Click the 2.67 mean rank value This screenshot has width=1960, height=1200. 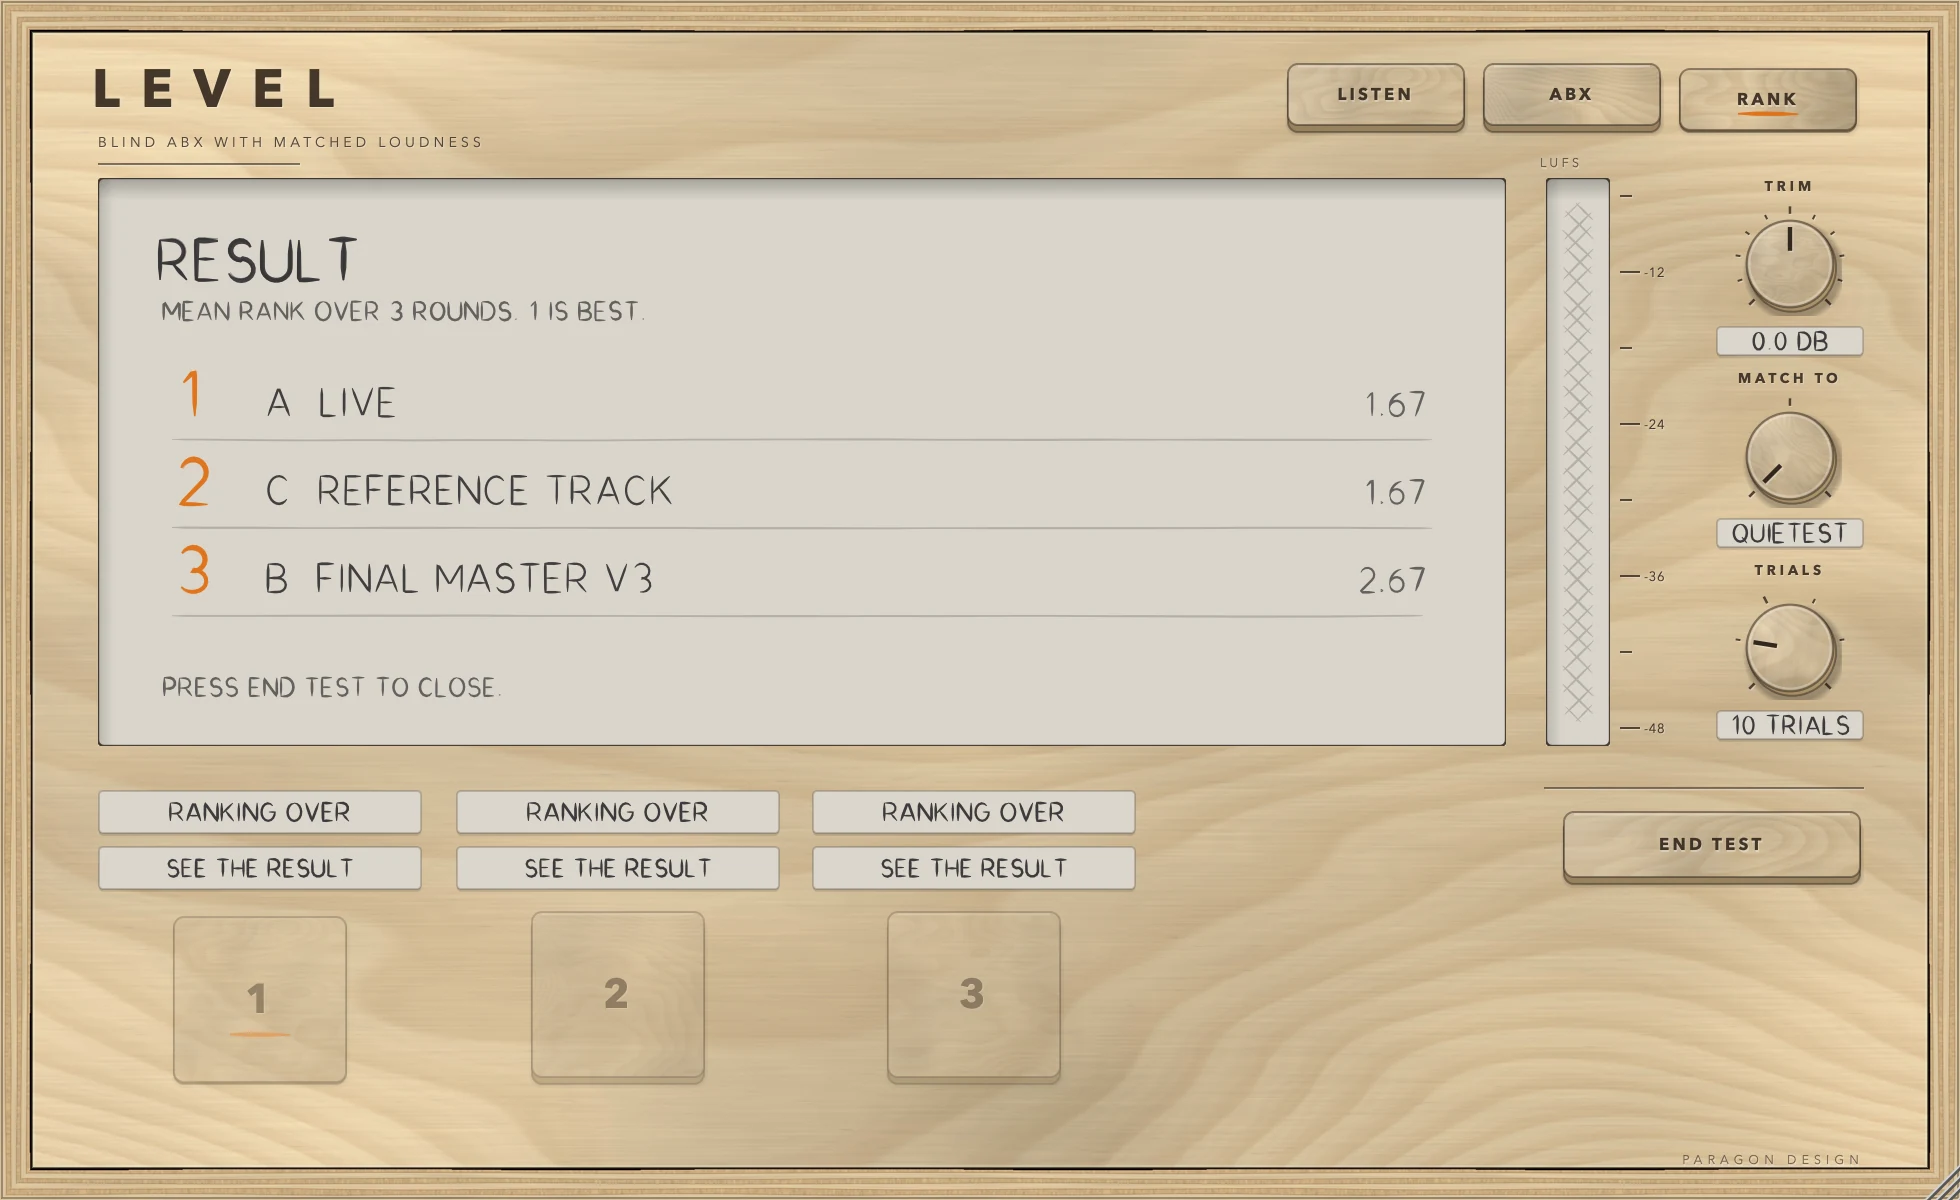point(1392,580)
